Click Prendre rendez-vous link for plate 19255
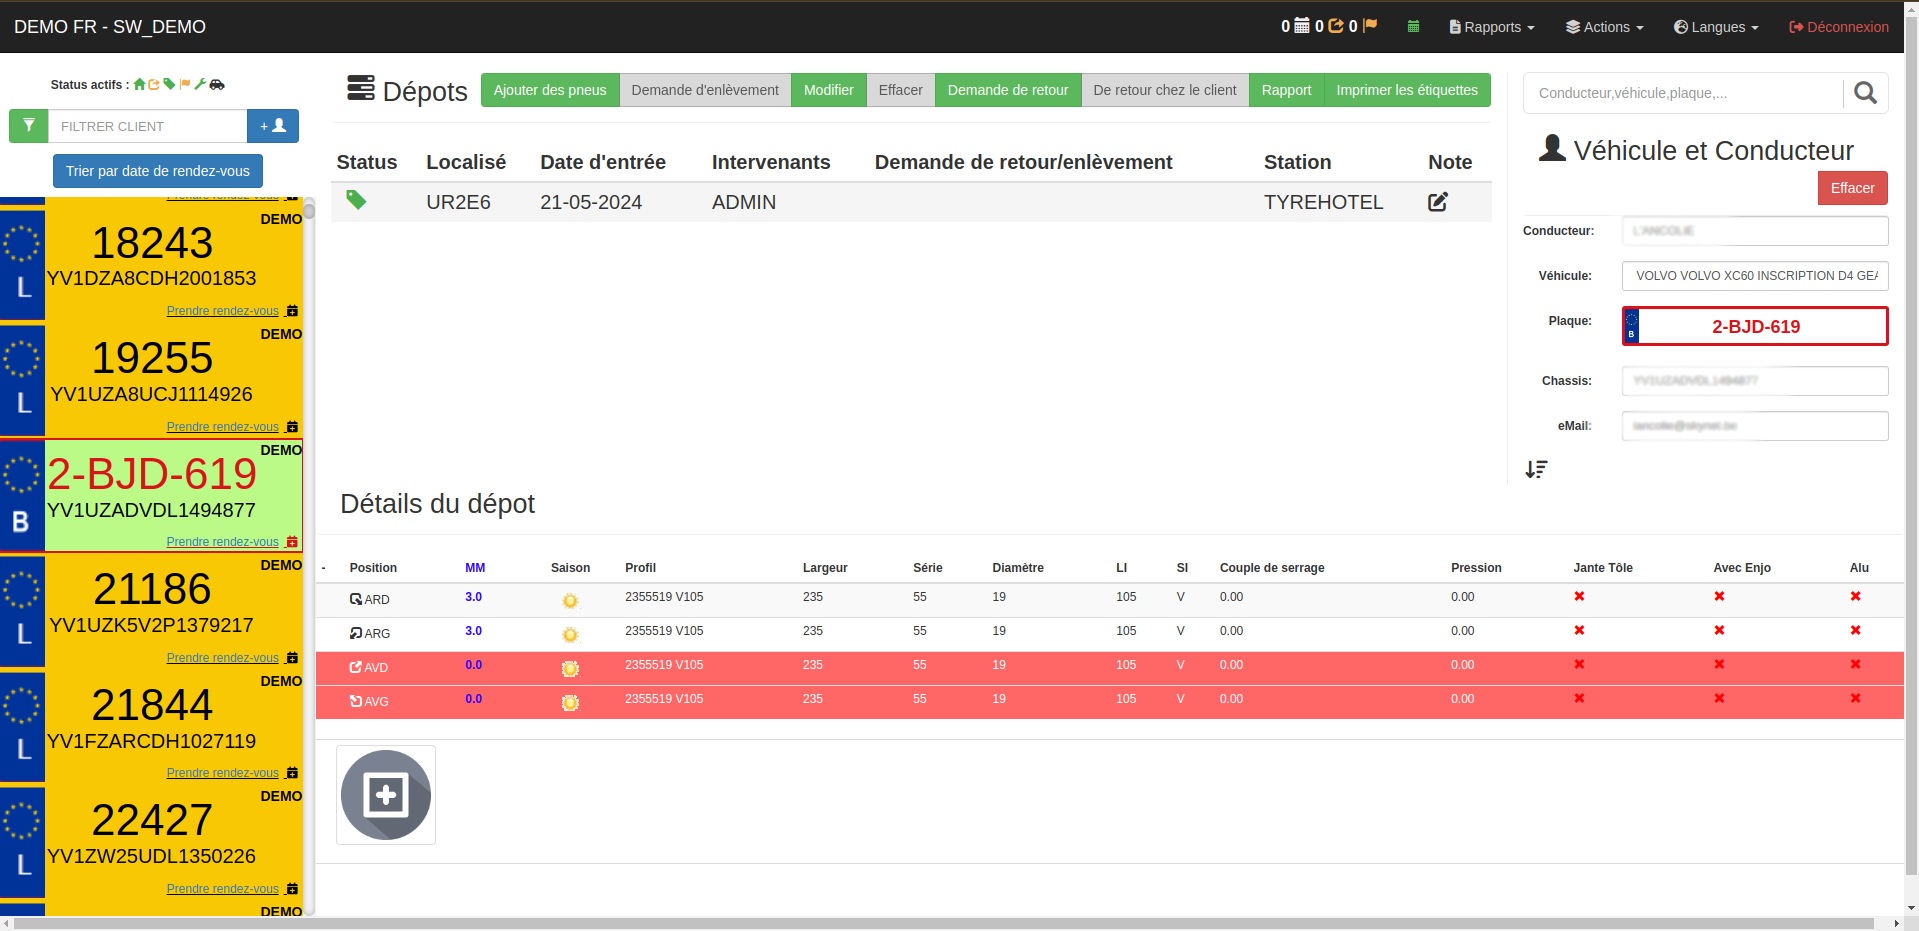Screen dimensions: 1919x931 pyautogui.click(x=222, y=427)
